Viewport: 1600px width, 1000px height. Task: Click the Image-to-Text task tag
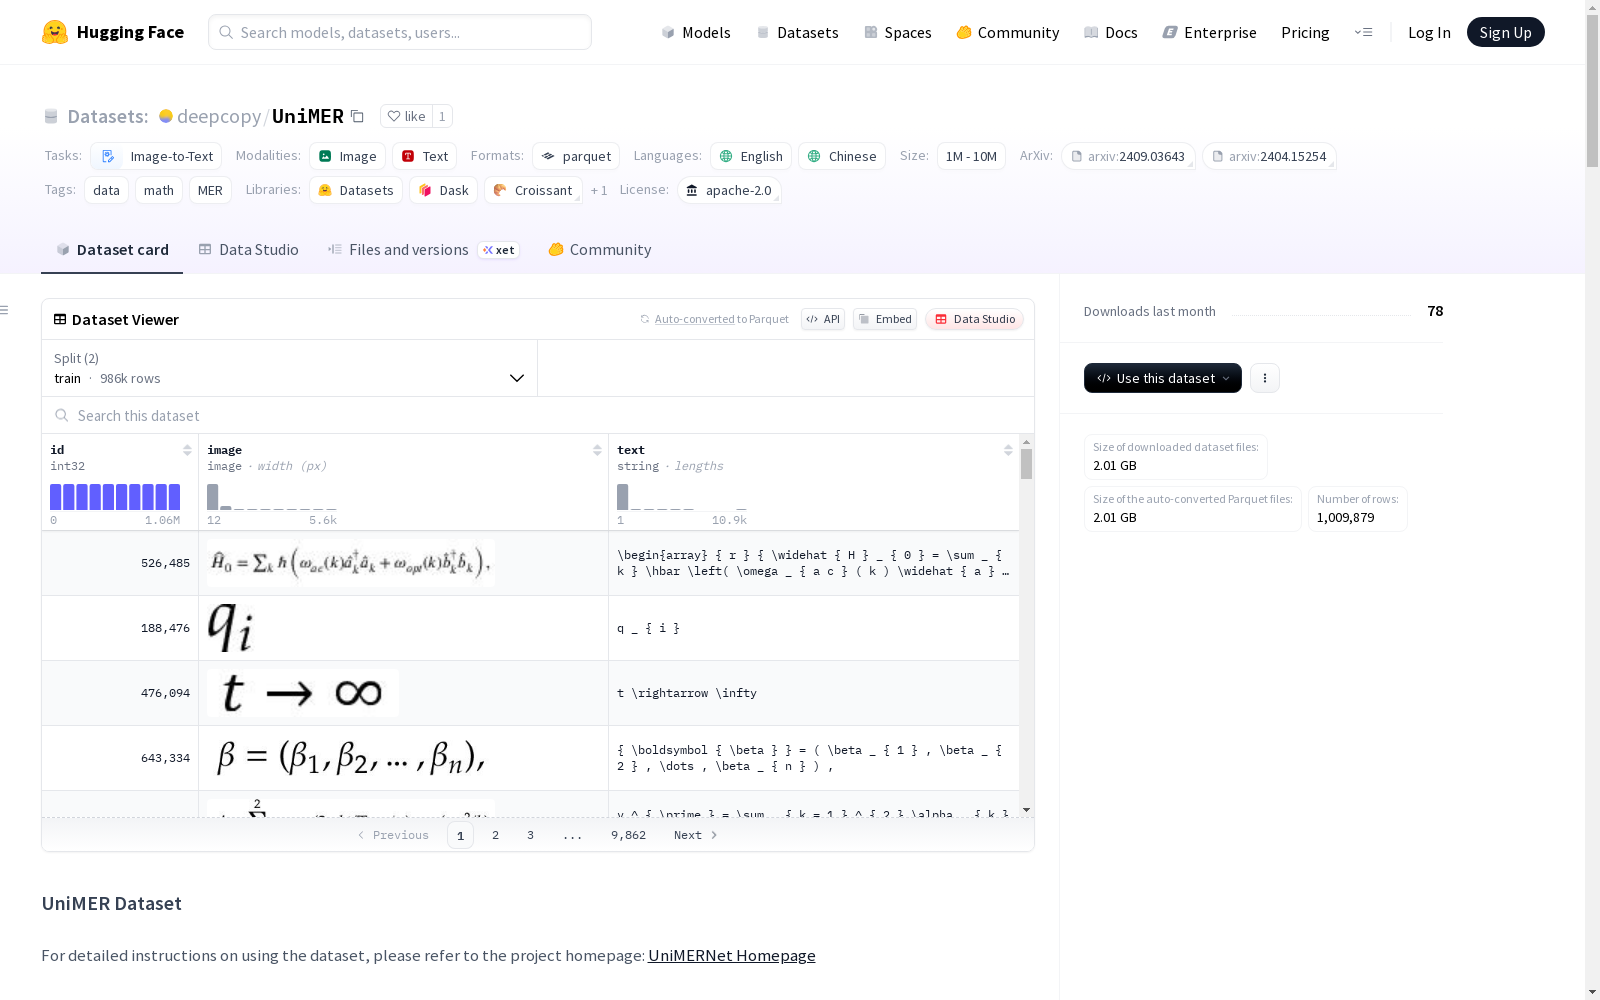[156, 156]
